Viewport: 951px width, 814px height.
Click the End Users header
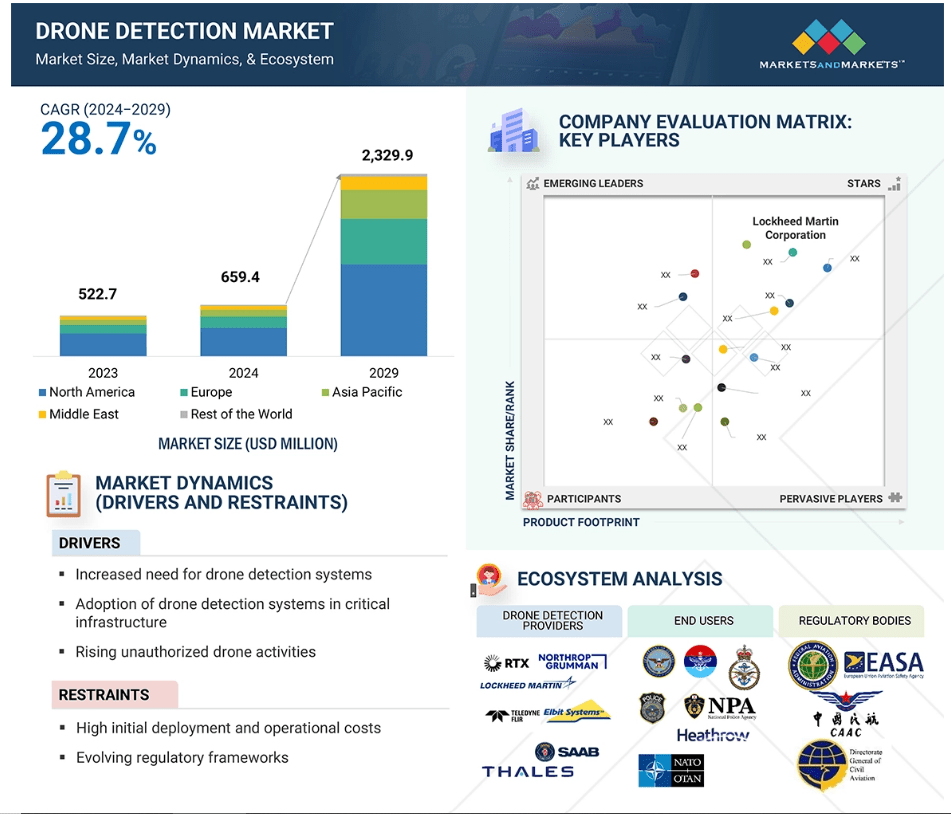[703, 620]
